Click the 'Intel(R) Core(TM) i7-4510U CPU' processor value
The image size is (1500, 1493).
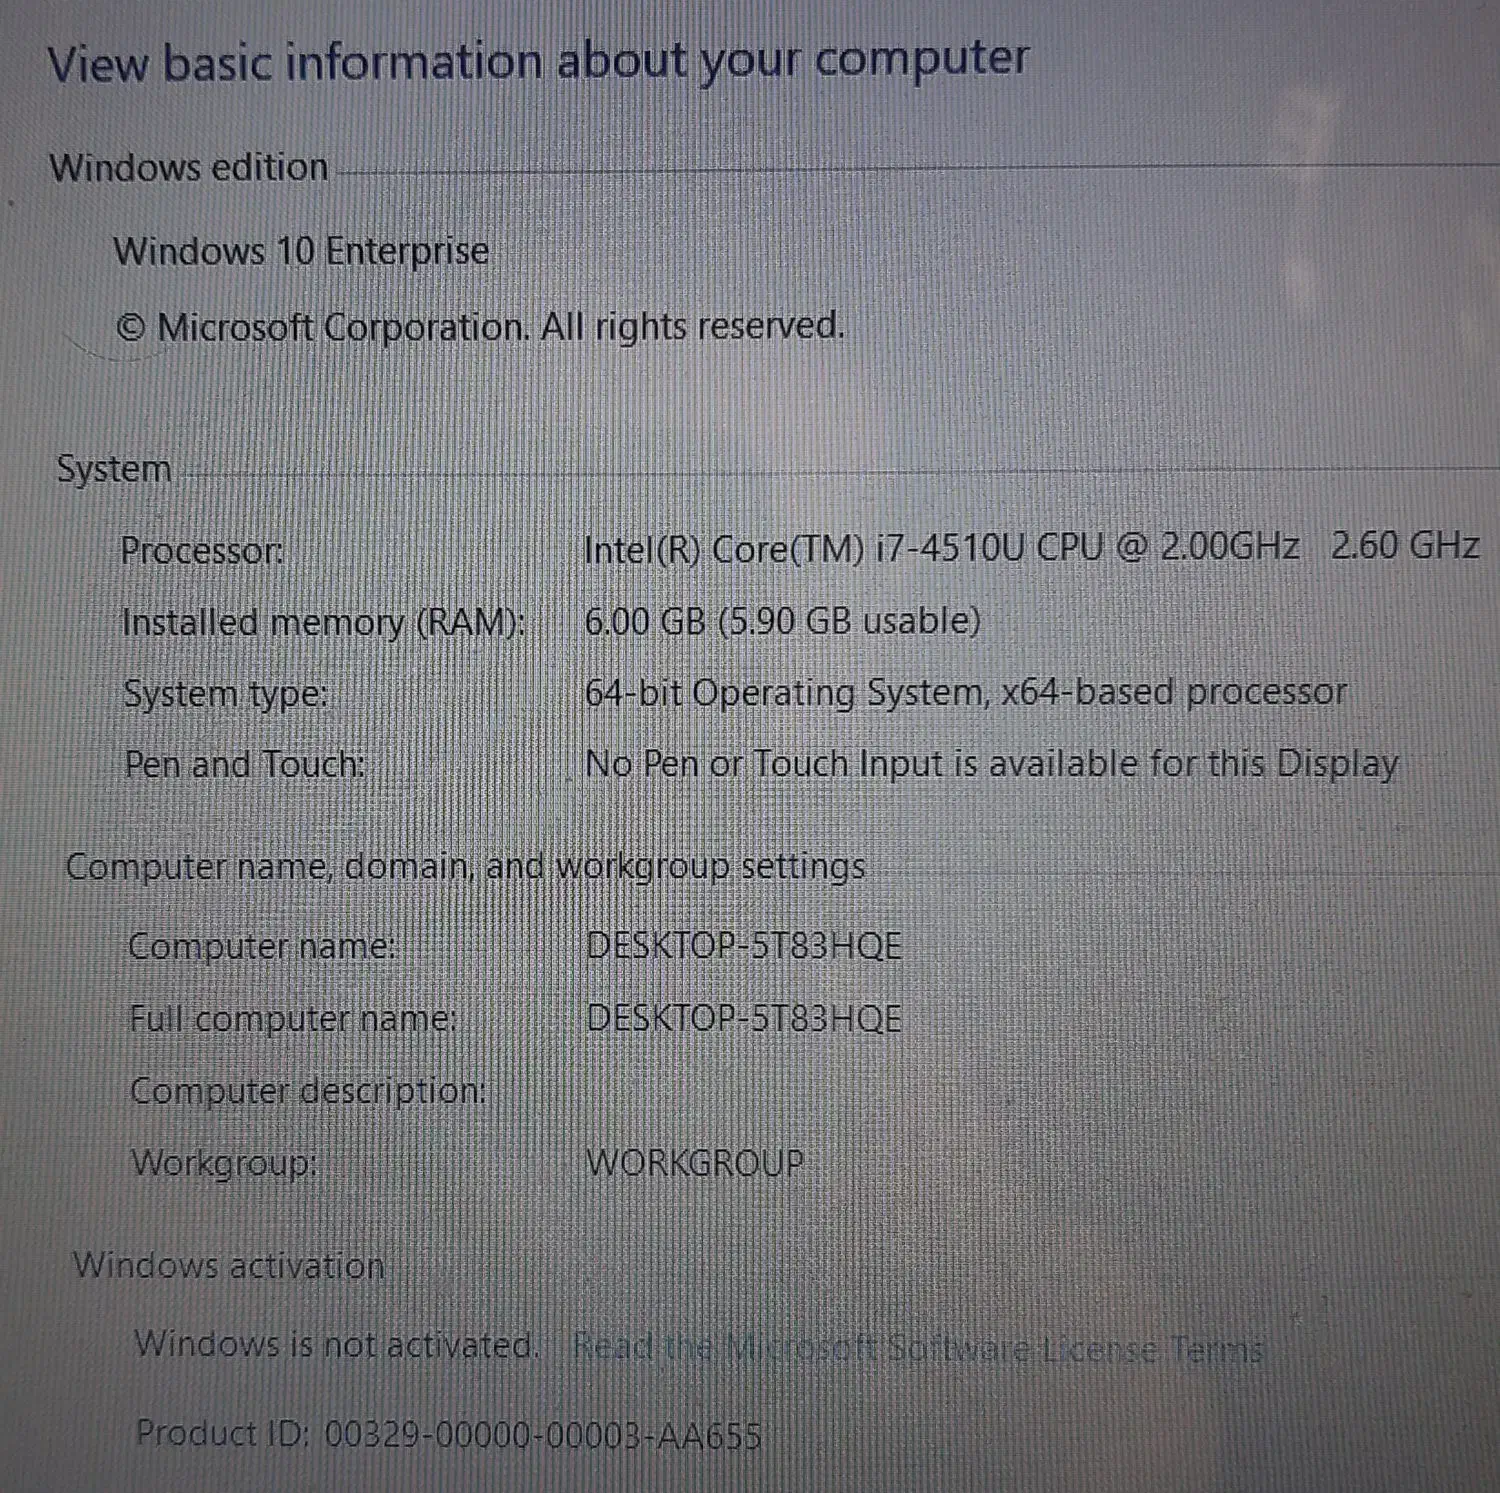coord(844,548)
